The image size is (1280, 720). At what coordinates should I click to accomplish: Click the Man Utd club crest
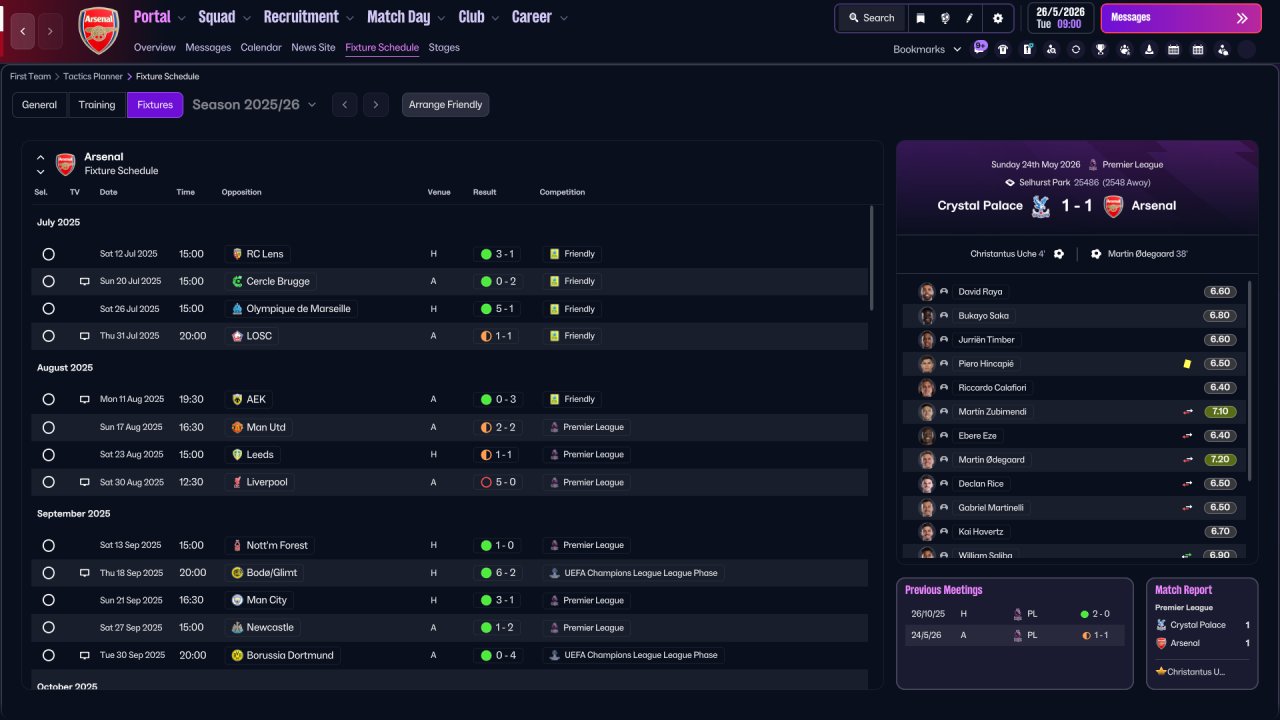tap(237, 427)
